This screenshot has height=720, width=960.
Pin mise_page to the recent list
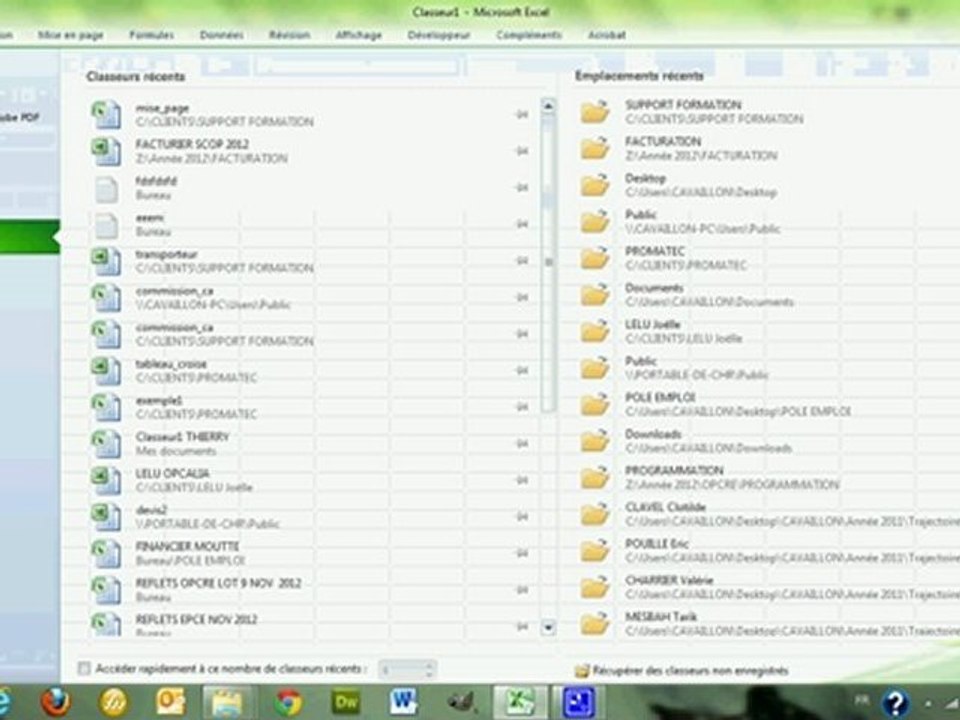tap(522, 114)
